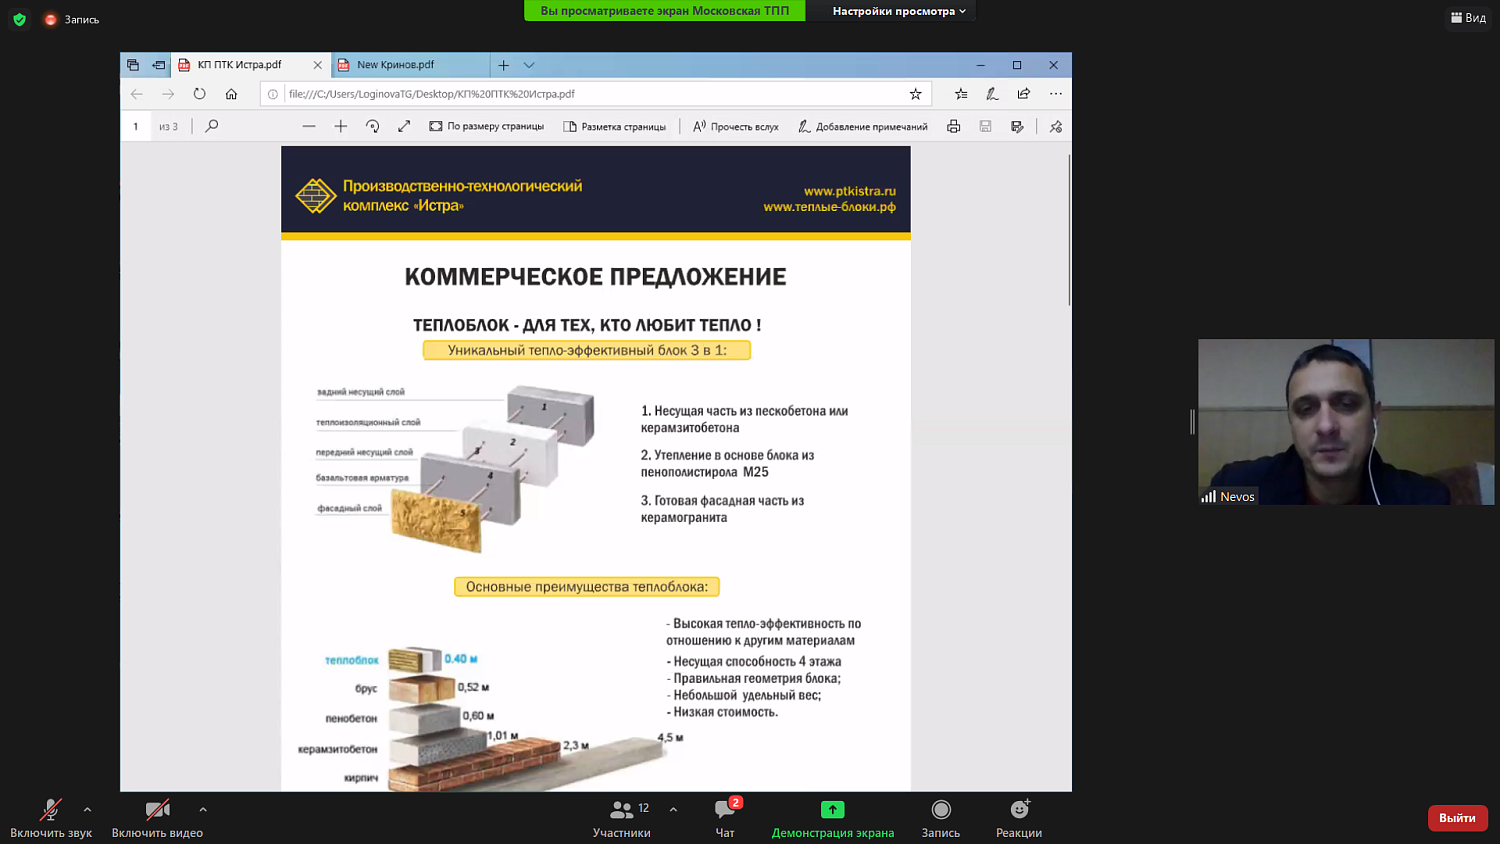
Task: Open PDF in full screen view
Action: pos(404,127)
